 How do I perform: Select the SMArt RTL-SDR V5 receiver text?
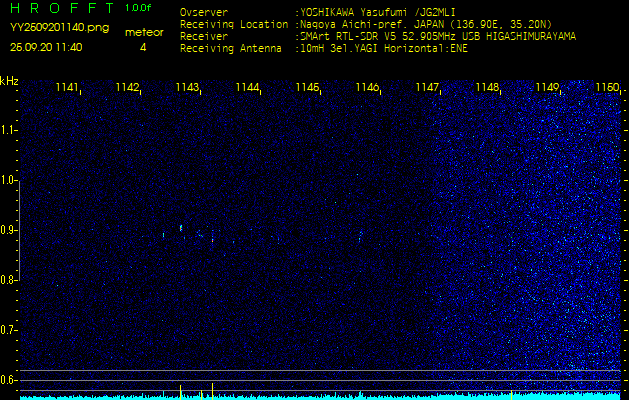click(x=438, y=37)
